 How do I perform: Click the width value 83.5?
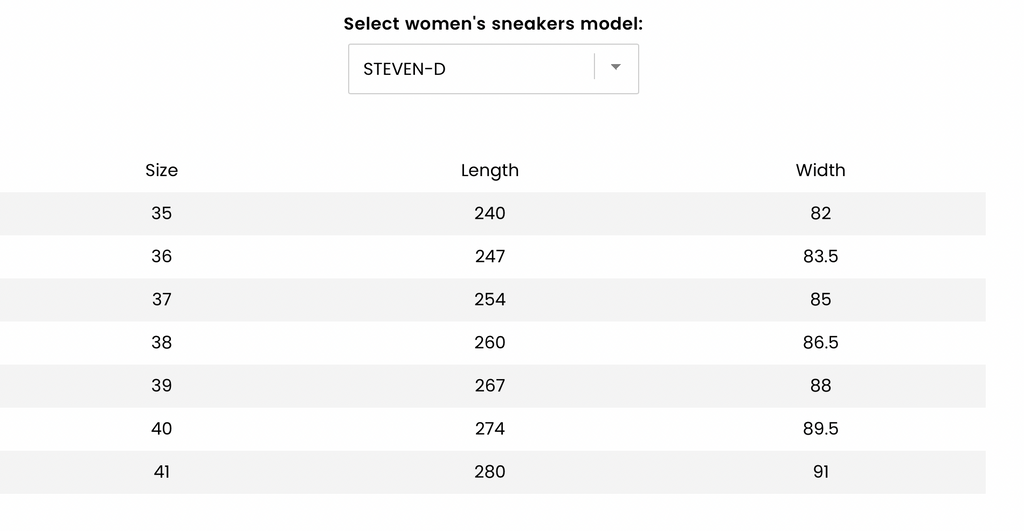820,257
